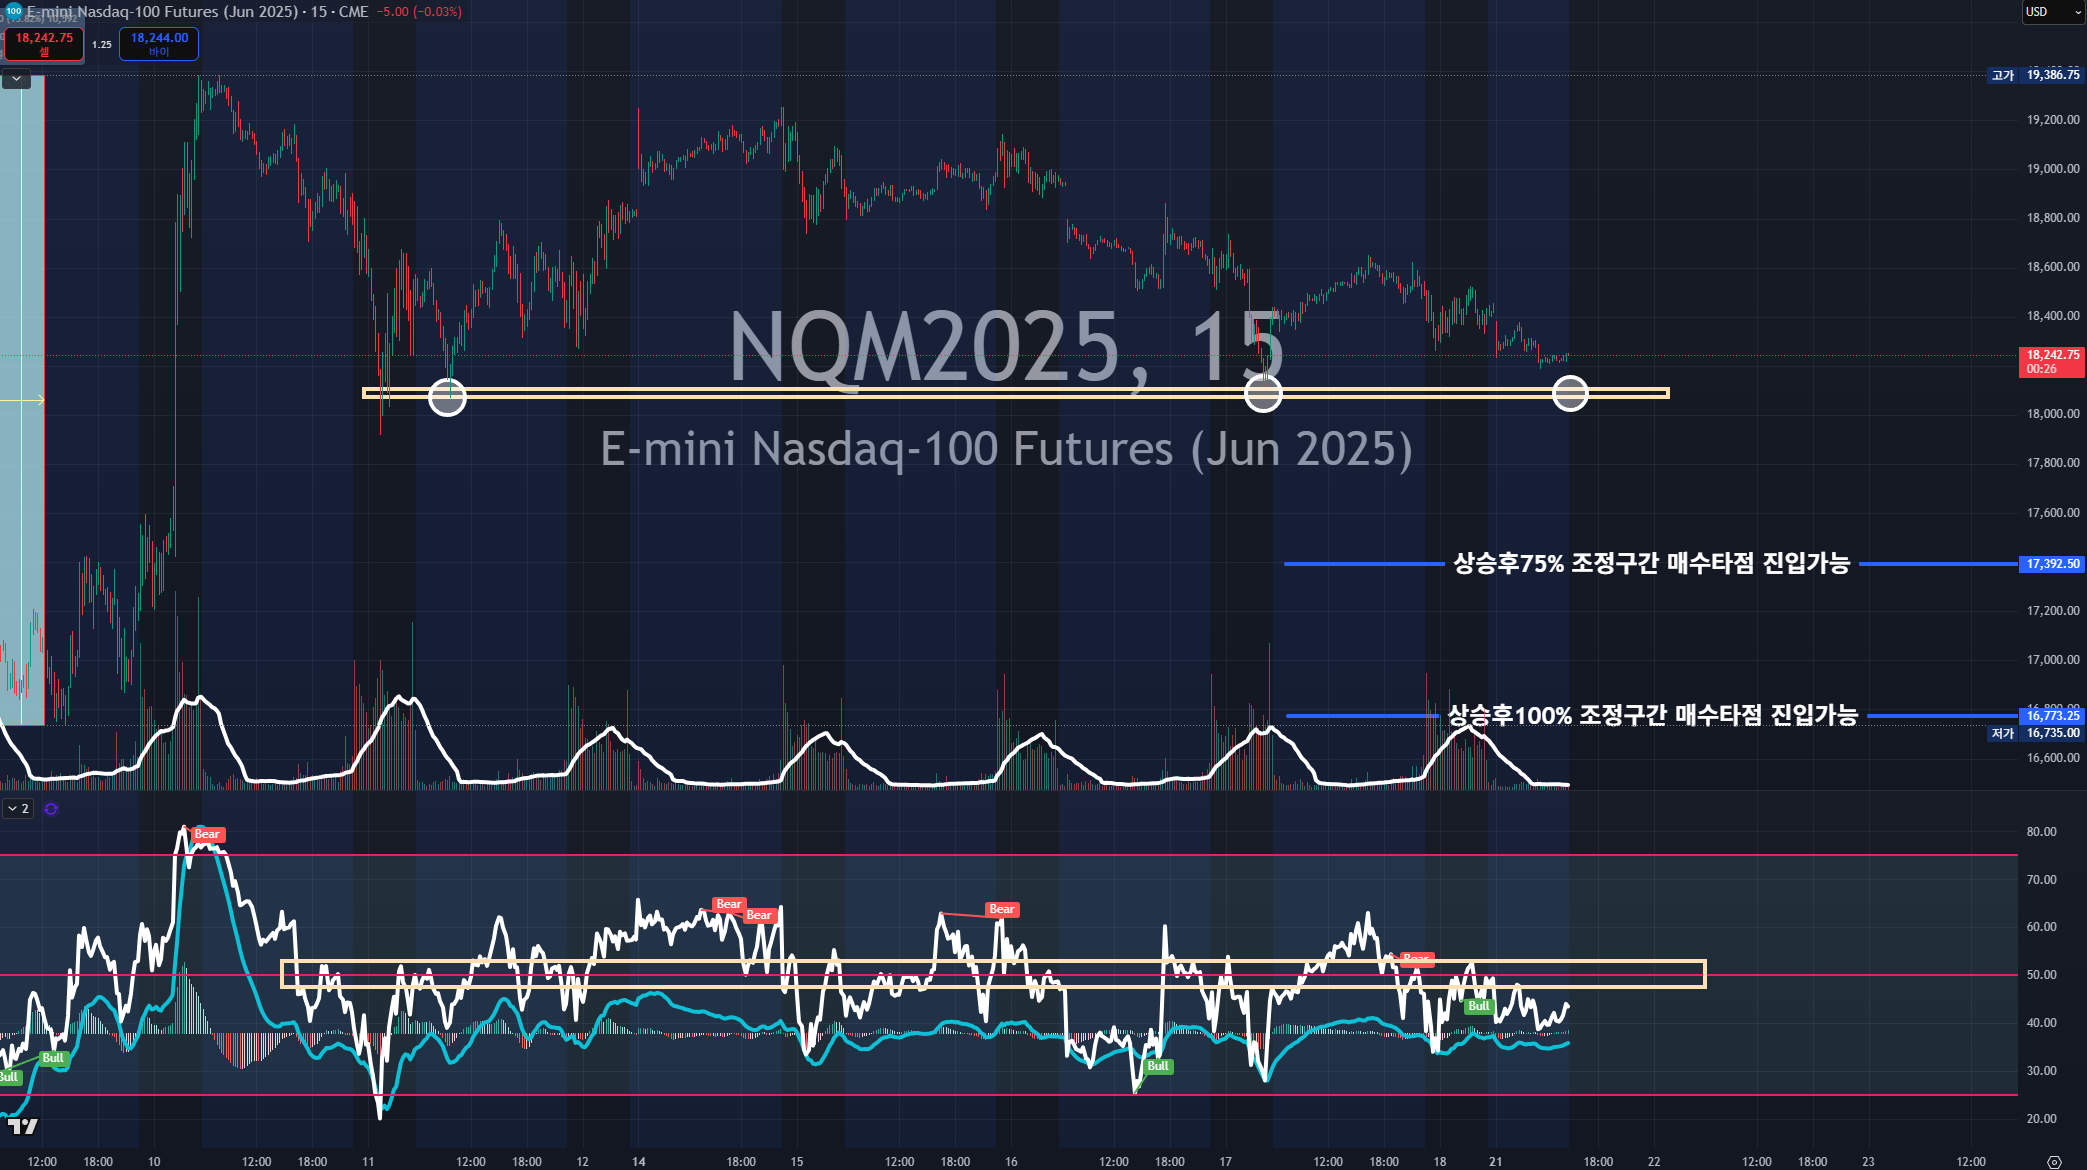Click date 23 on the time axis

pos(1868,1161)
